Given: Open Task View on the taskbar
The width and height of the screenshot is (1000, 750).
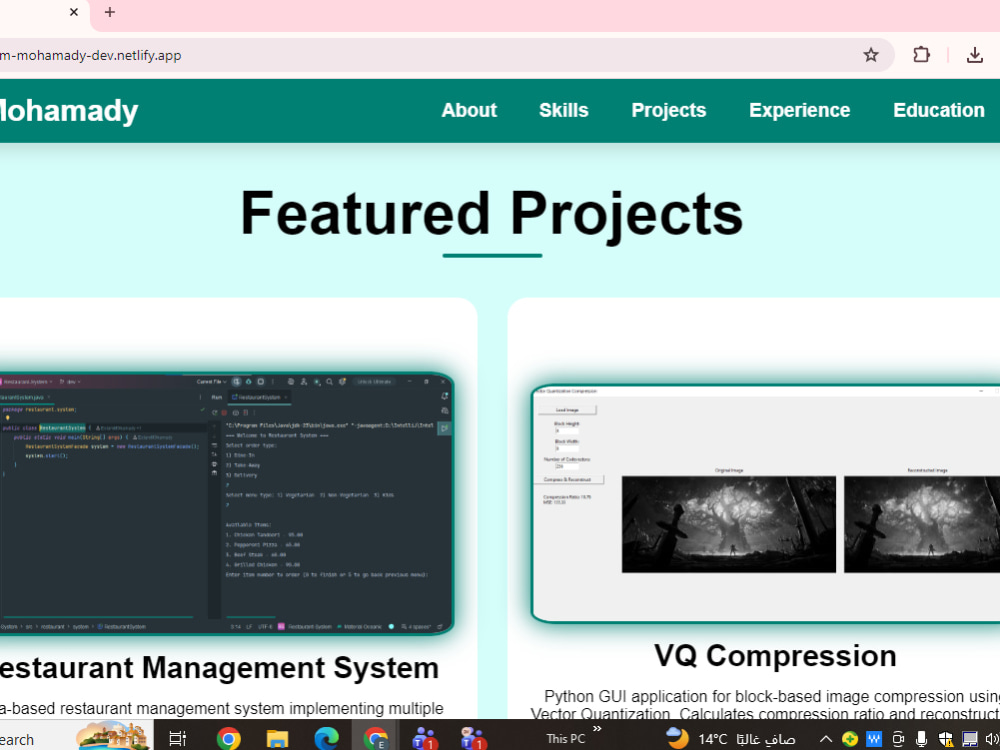Looking at the screenshot, I should pyautogui.click(x=177, y=739).
